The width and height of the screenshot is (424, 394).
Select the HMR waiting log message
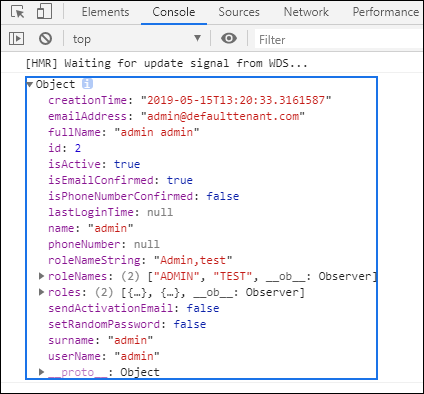coord(167,63)
